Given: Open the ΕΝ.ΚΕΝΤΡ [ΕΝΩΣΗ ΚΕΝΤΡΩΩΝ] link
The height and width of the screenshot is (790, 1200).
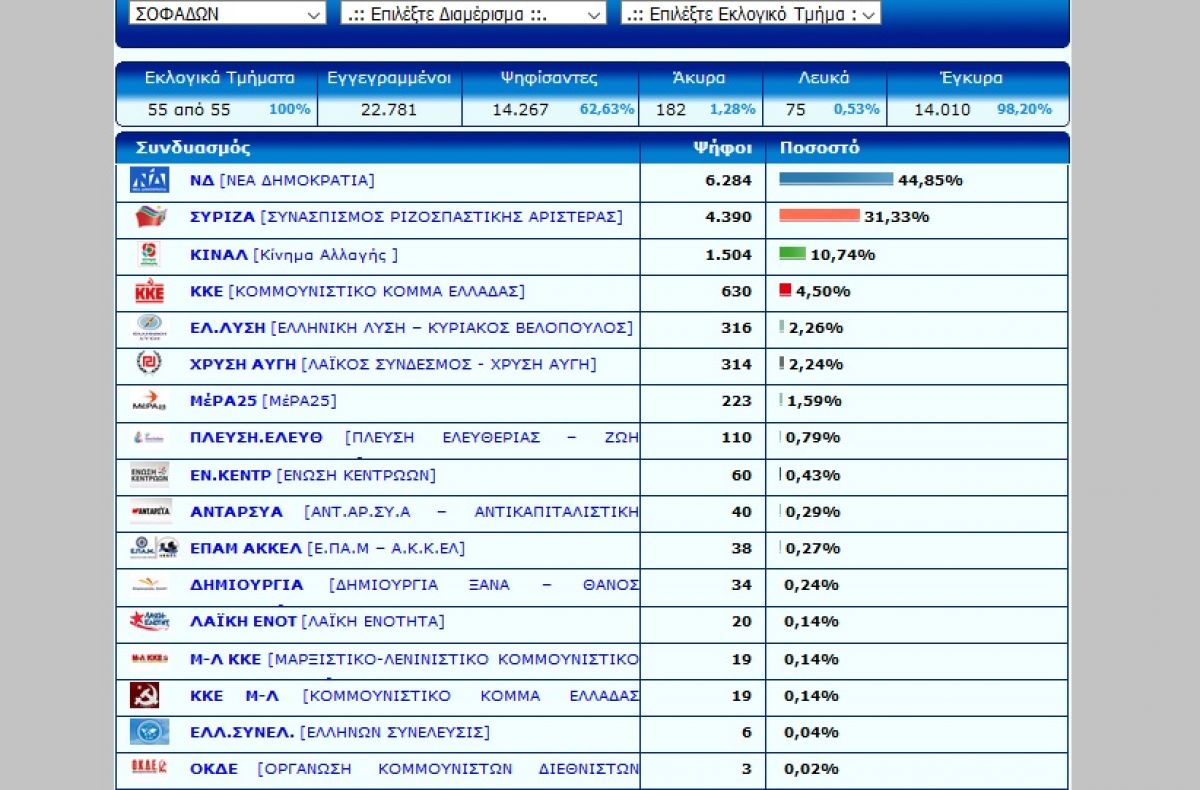Looking at the screenshot, I should point(313,475).
